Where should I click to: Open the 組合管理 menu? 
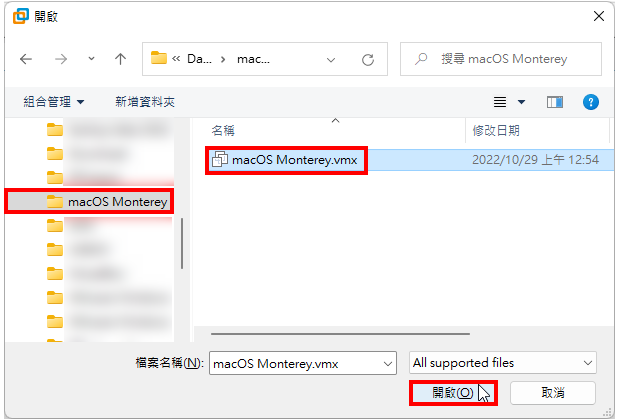coord(54,102)
